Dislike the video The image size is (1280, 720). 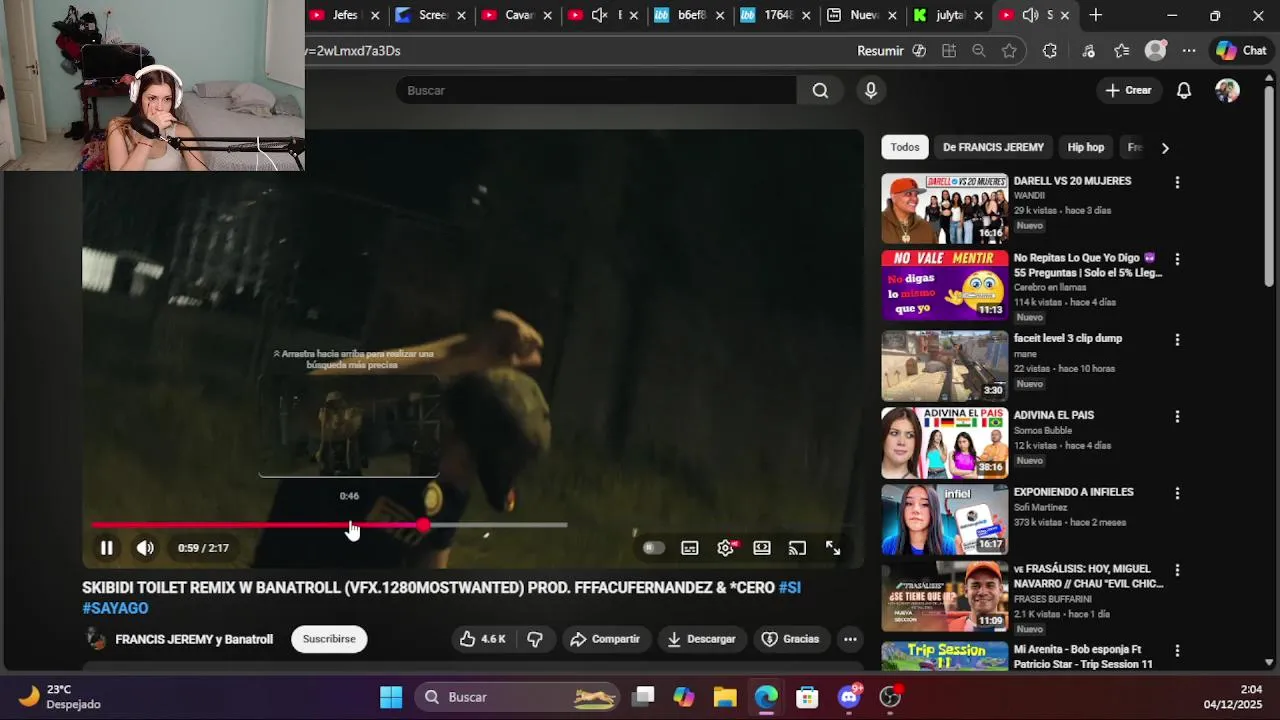pyautogui.click(x=535, y=639)
